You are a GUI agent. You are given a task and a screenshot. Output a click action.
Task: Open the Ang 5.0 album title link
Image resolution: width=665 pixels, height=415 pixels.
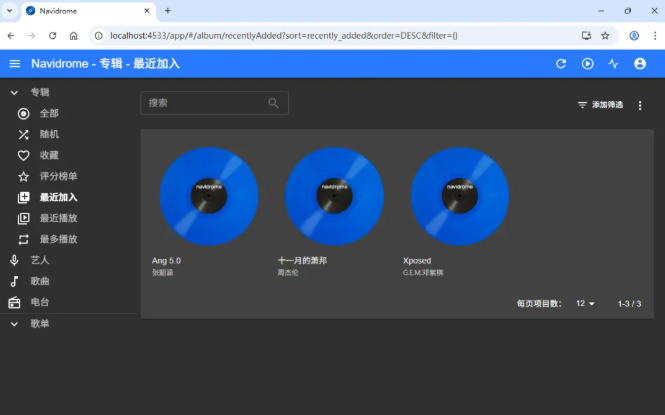pos(166,261)
